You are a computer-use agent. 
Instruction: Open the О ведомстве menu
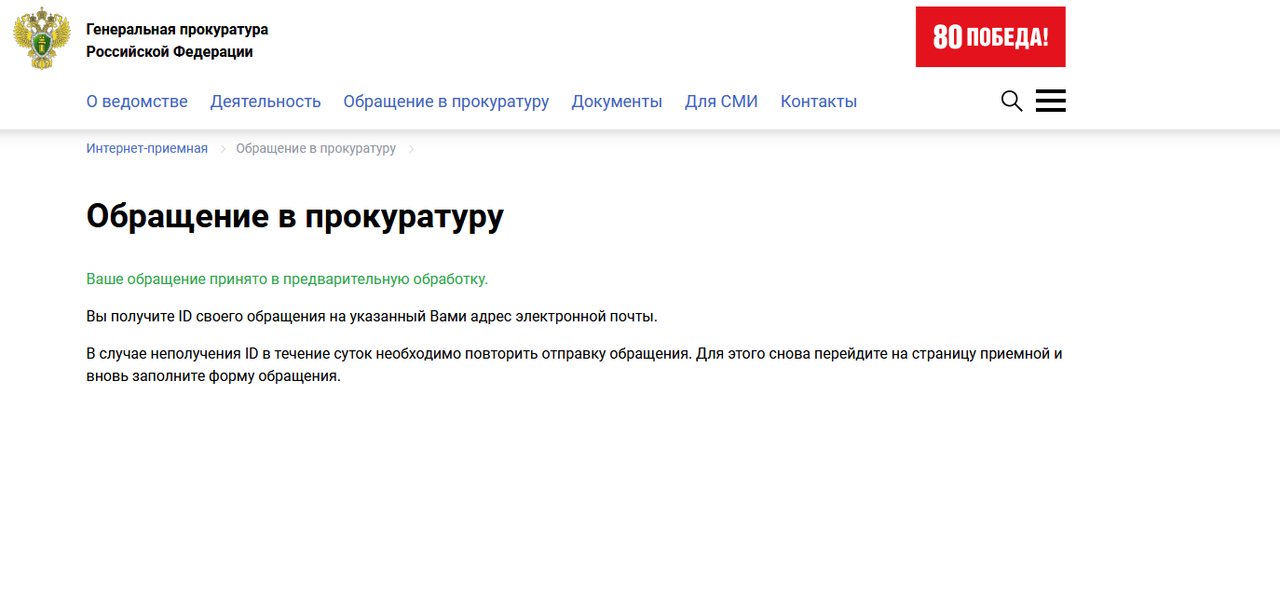[137, 101]
